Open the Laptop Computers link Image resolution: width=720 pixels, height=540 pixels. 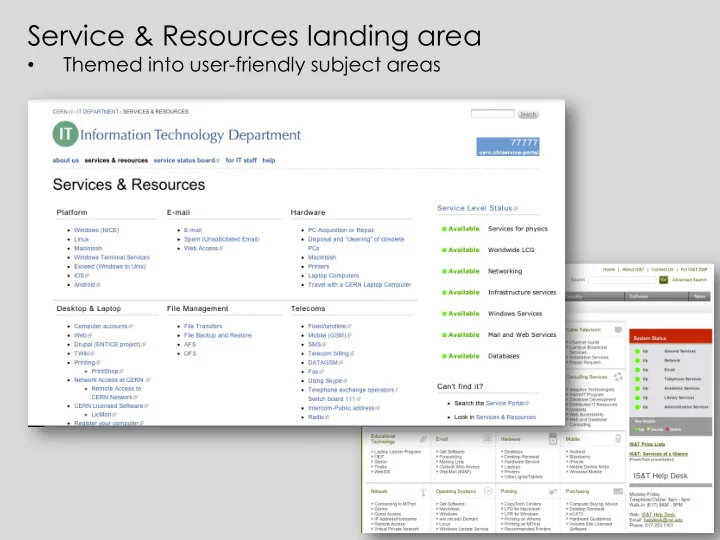(333, 276)
